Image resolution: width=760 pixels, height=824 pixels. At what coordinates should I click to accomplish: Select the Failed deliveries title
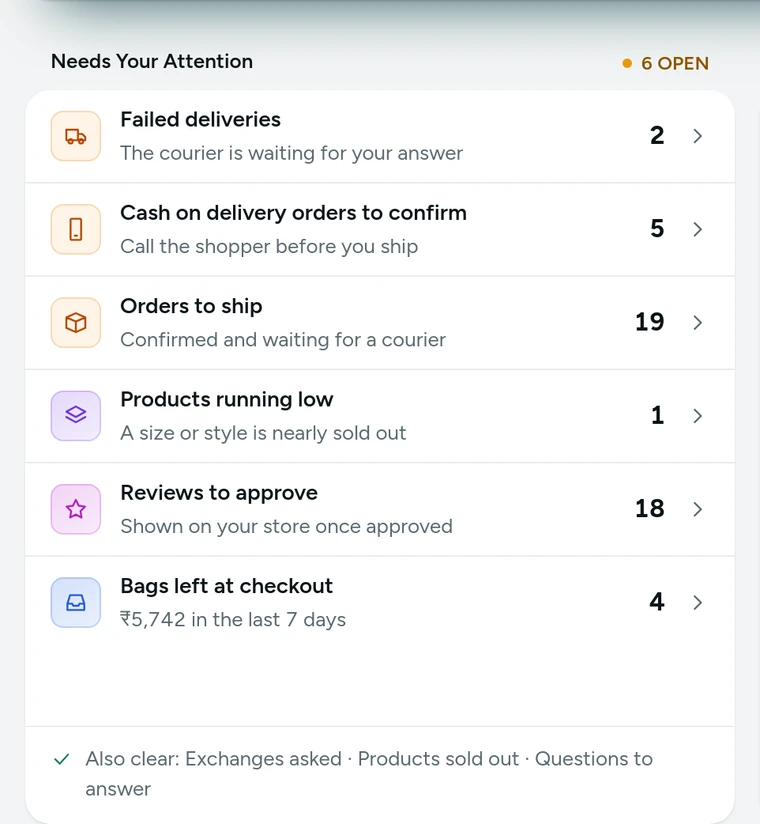(x=200, y=119)
